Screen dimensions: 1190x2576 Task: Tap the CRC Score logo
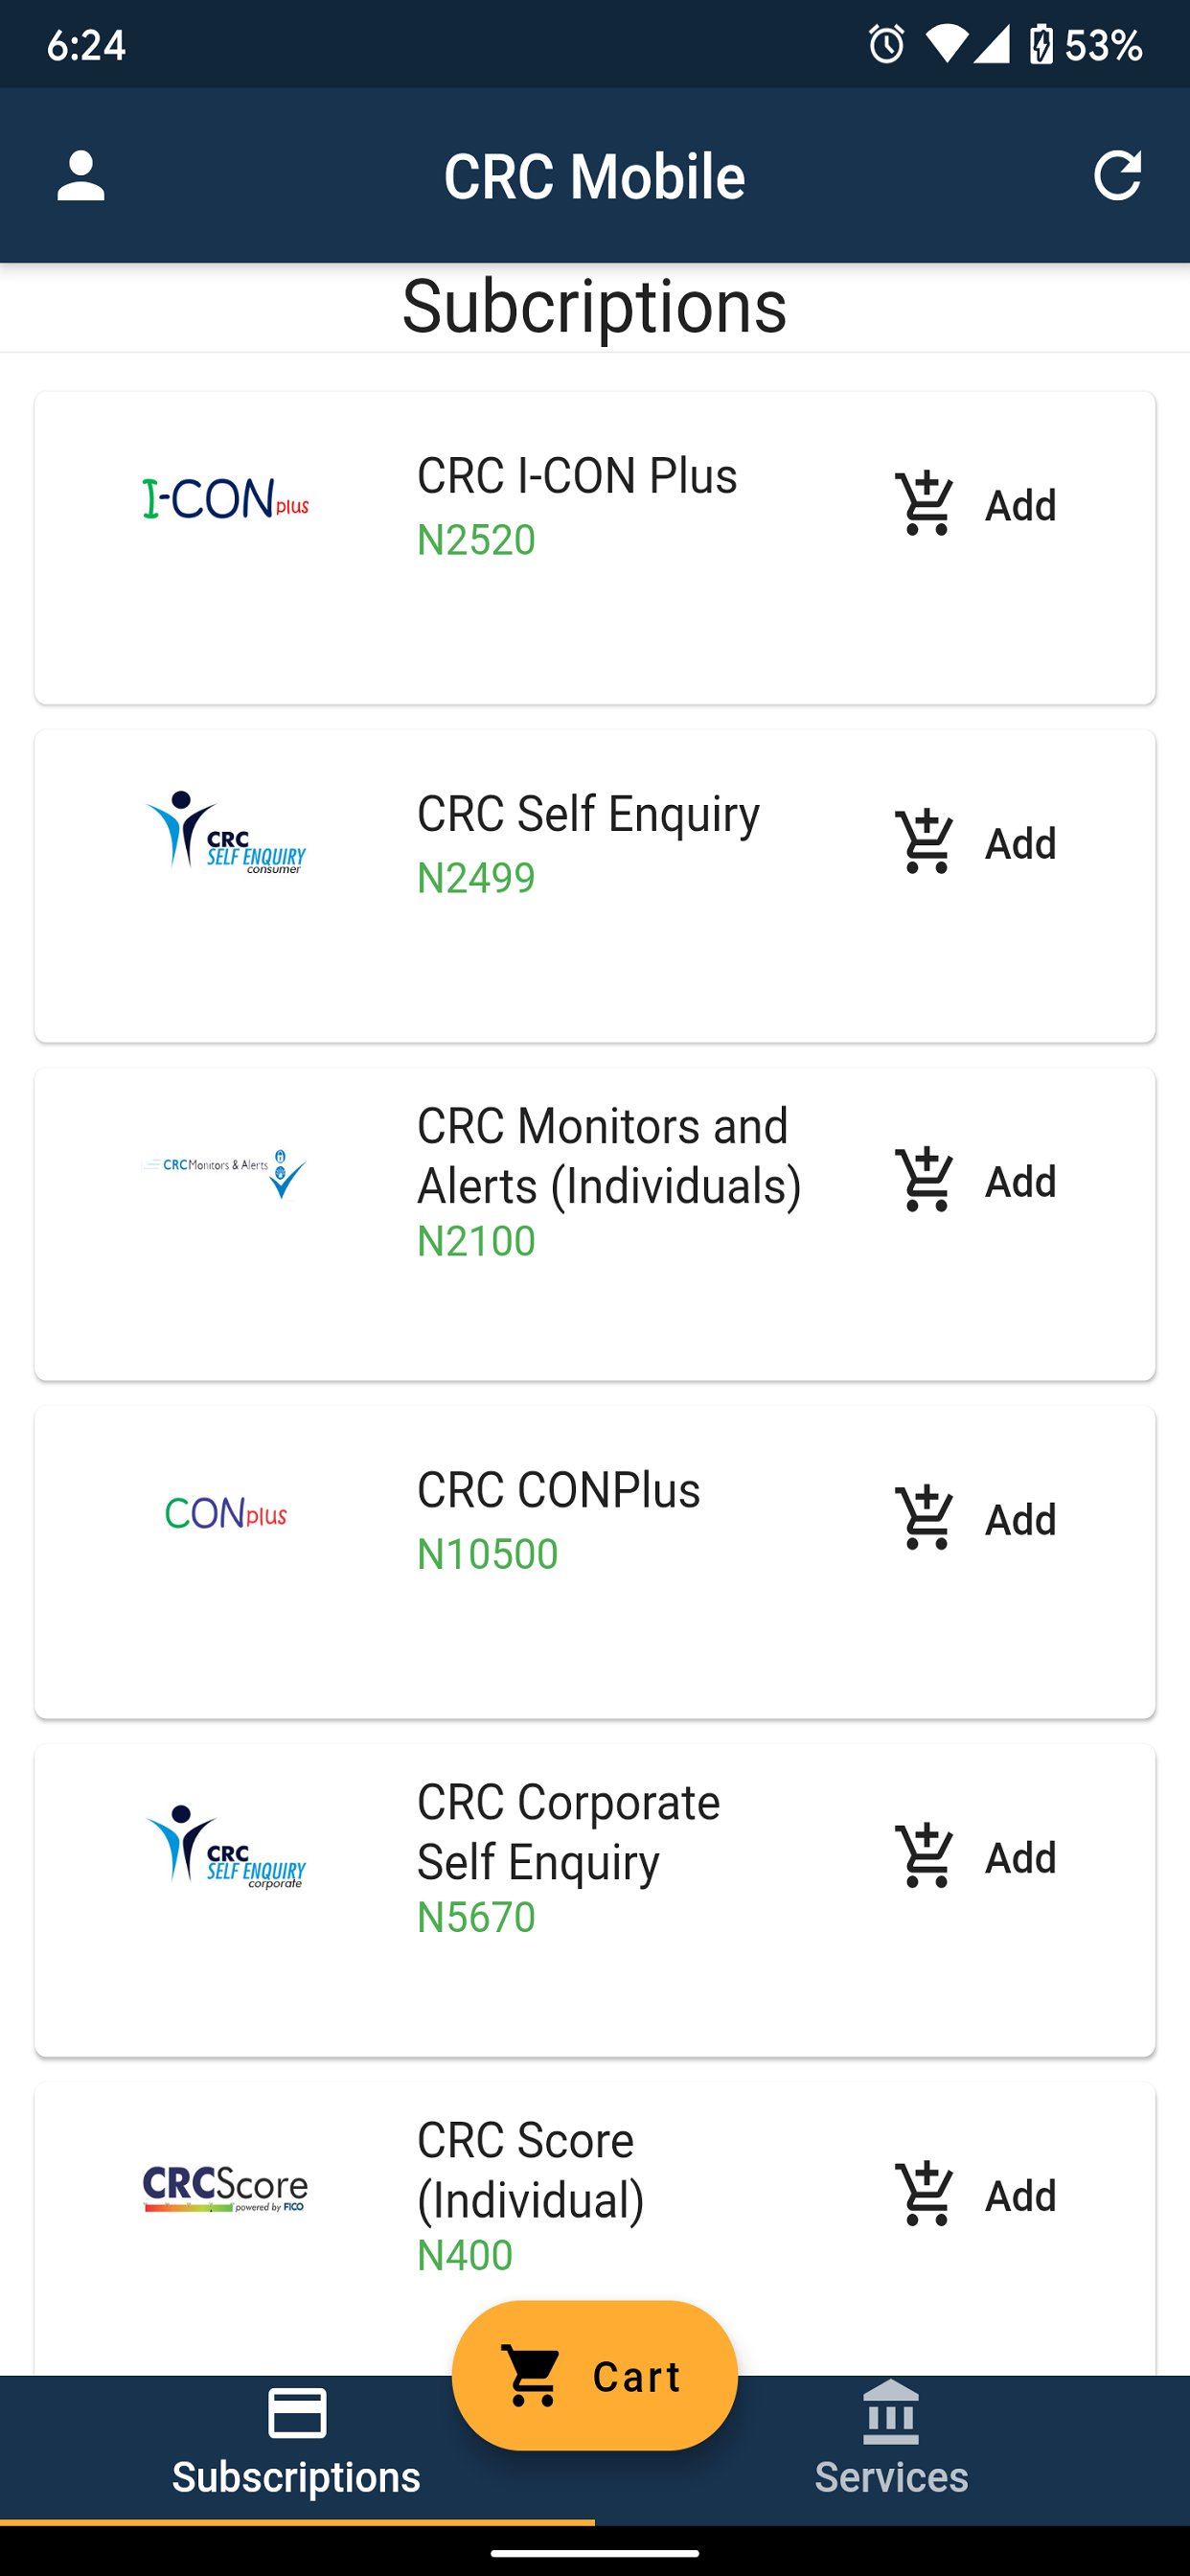(226, 2189)
